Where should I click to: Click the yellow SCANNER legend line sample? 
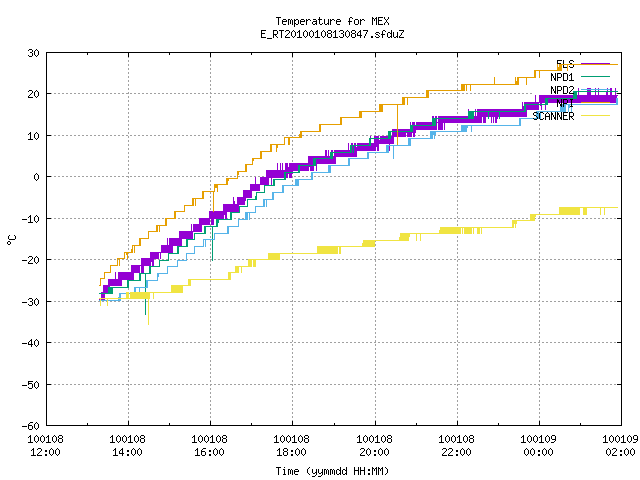[595, 116]
